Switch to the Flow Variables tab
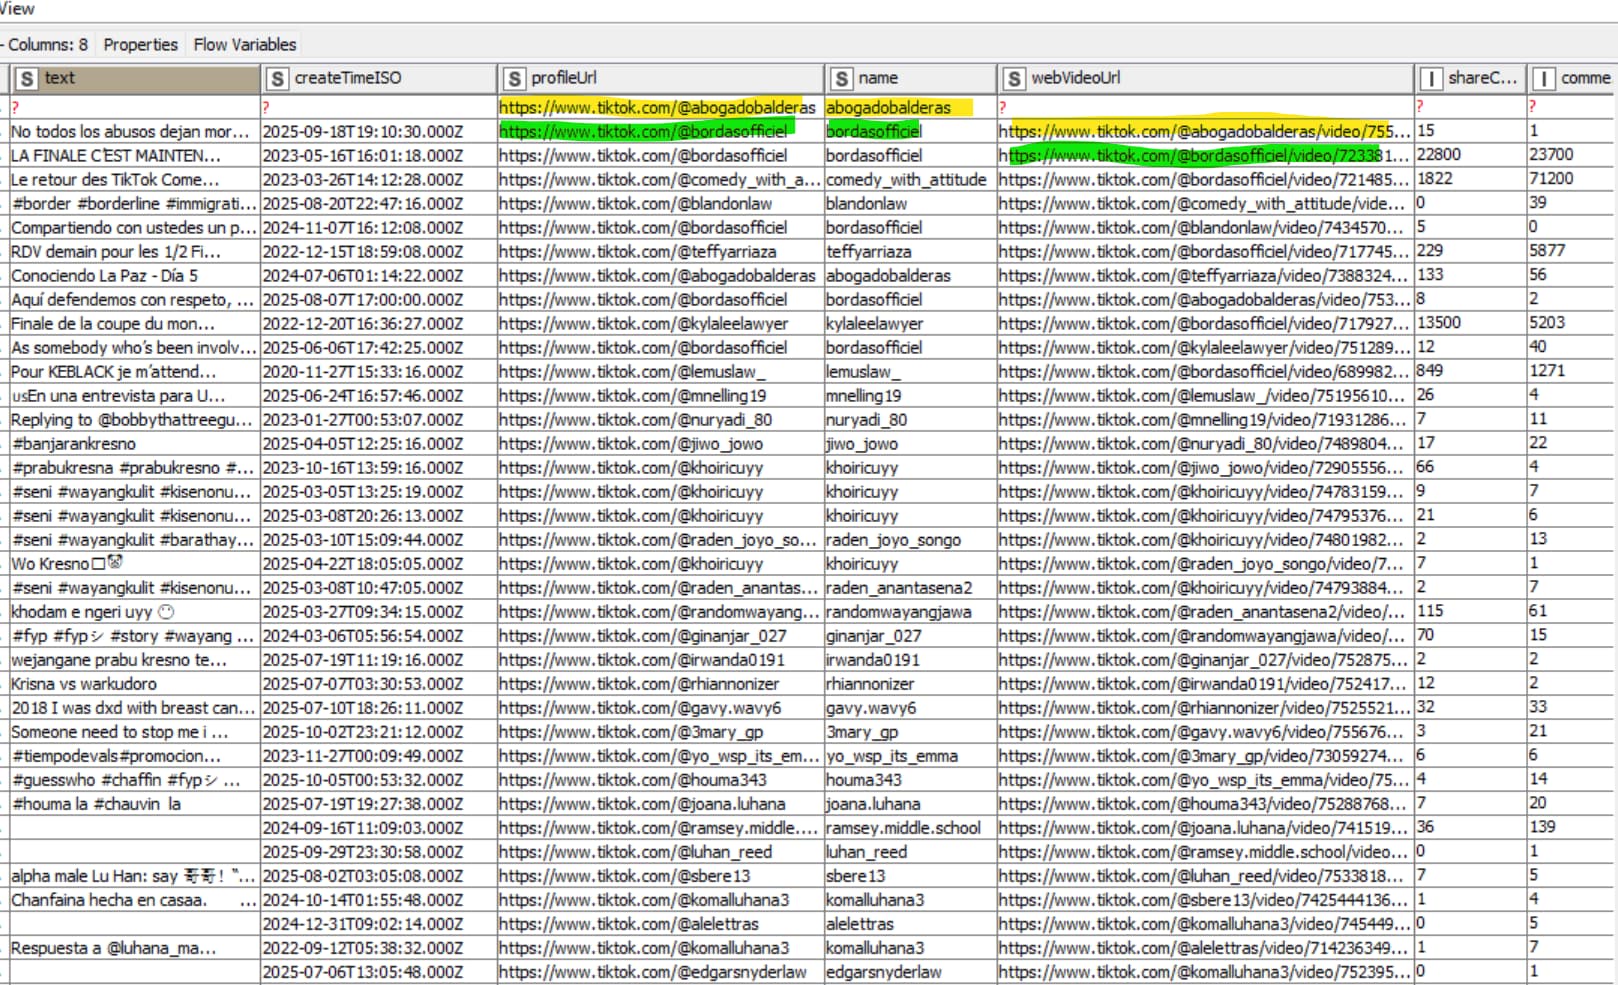Viewport: 1618px width, 985px height. pyautogui.click(x=245, y=45)
